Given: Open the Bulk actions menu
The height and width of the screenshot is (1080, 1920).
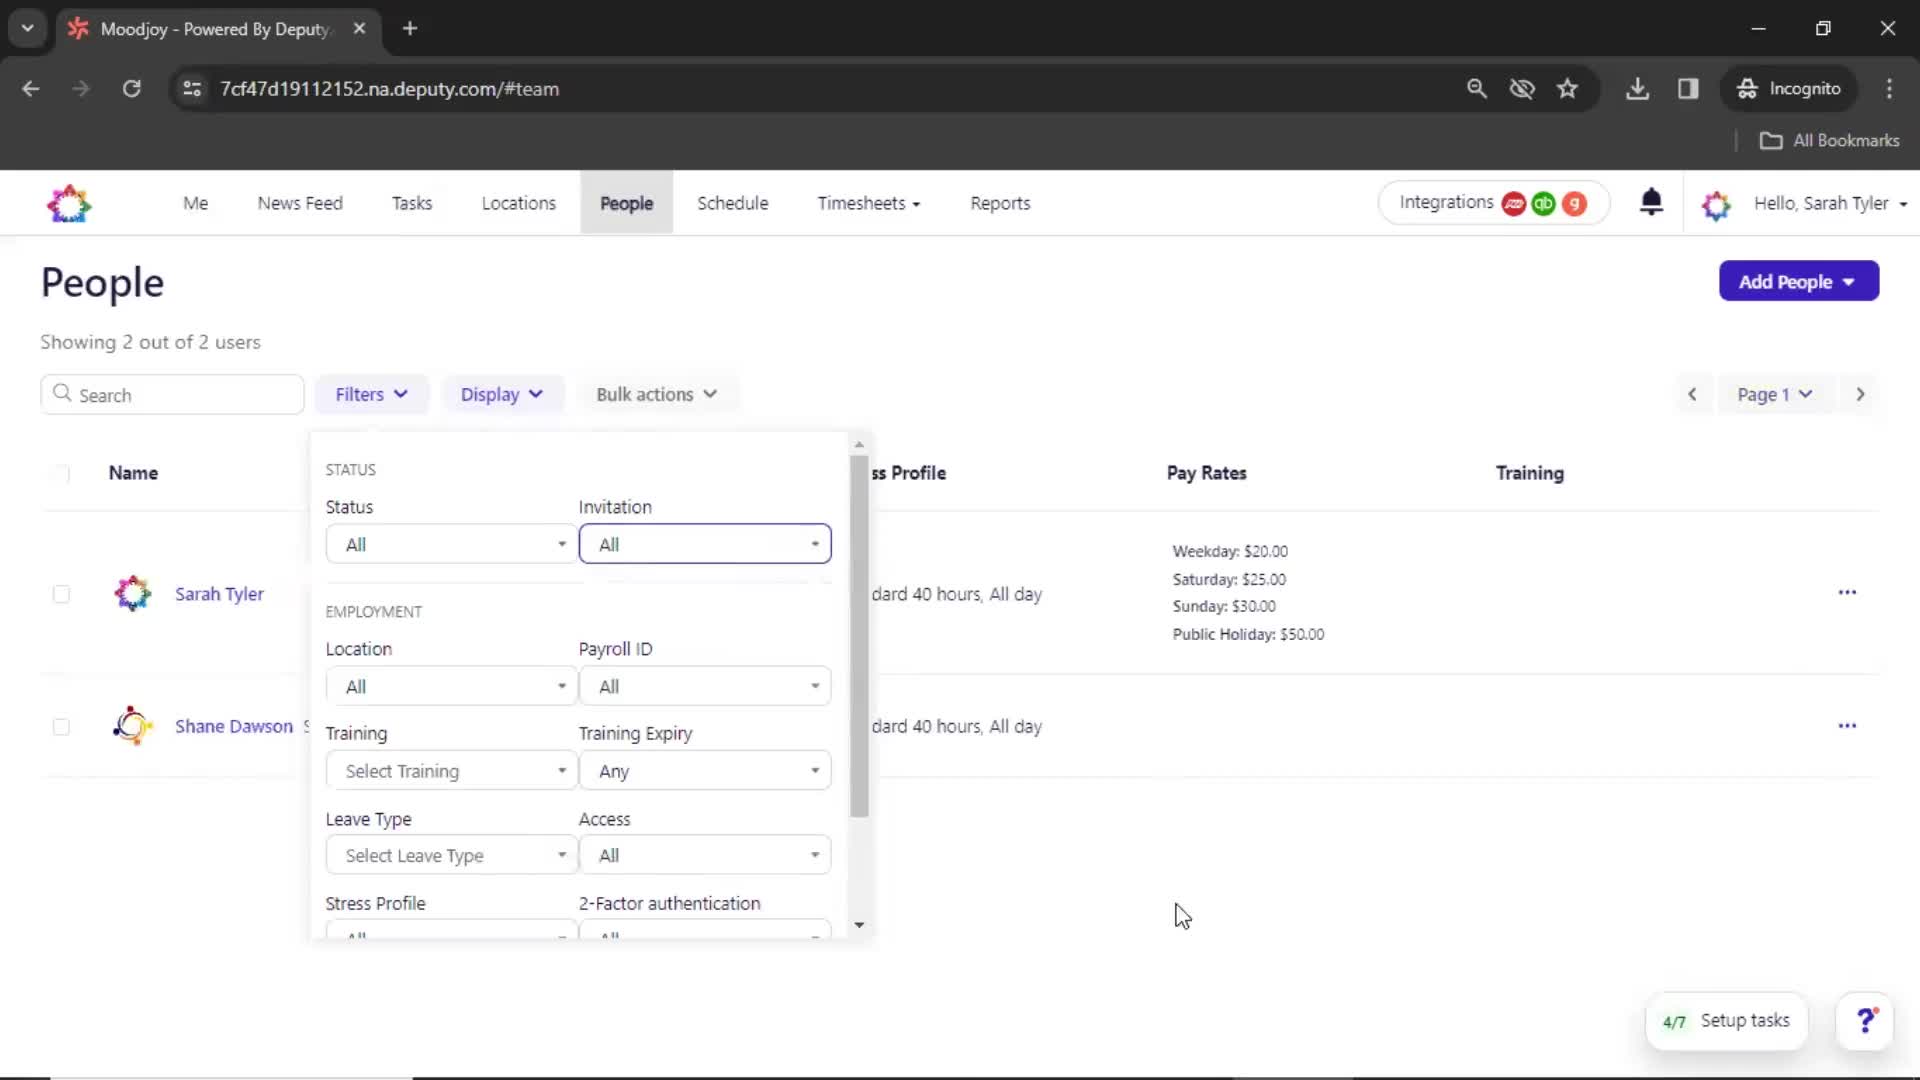Looking at the screenshot, I should coord(655,394).
